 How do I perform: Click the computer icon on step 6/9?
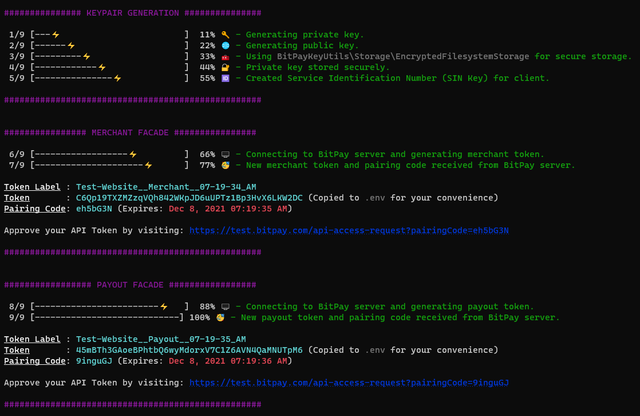(x=225, y=154)
